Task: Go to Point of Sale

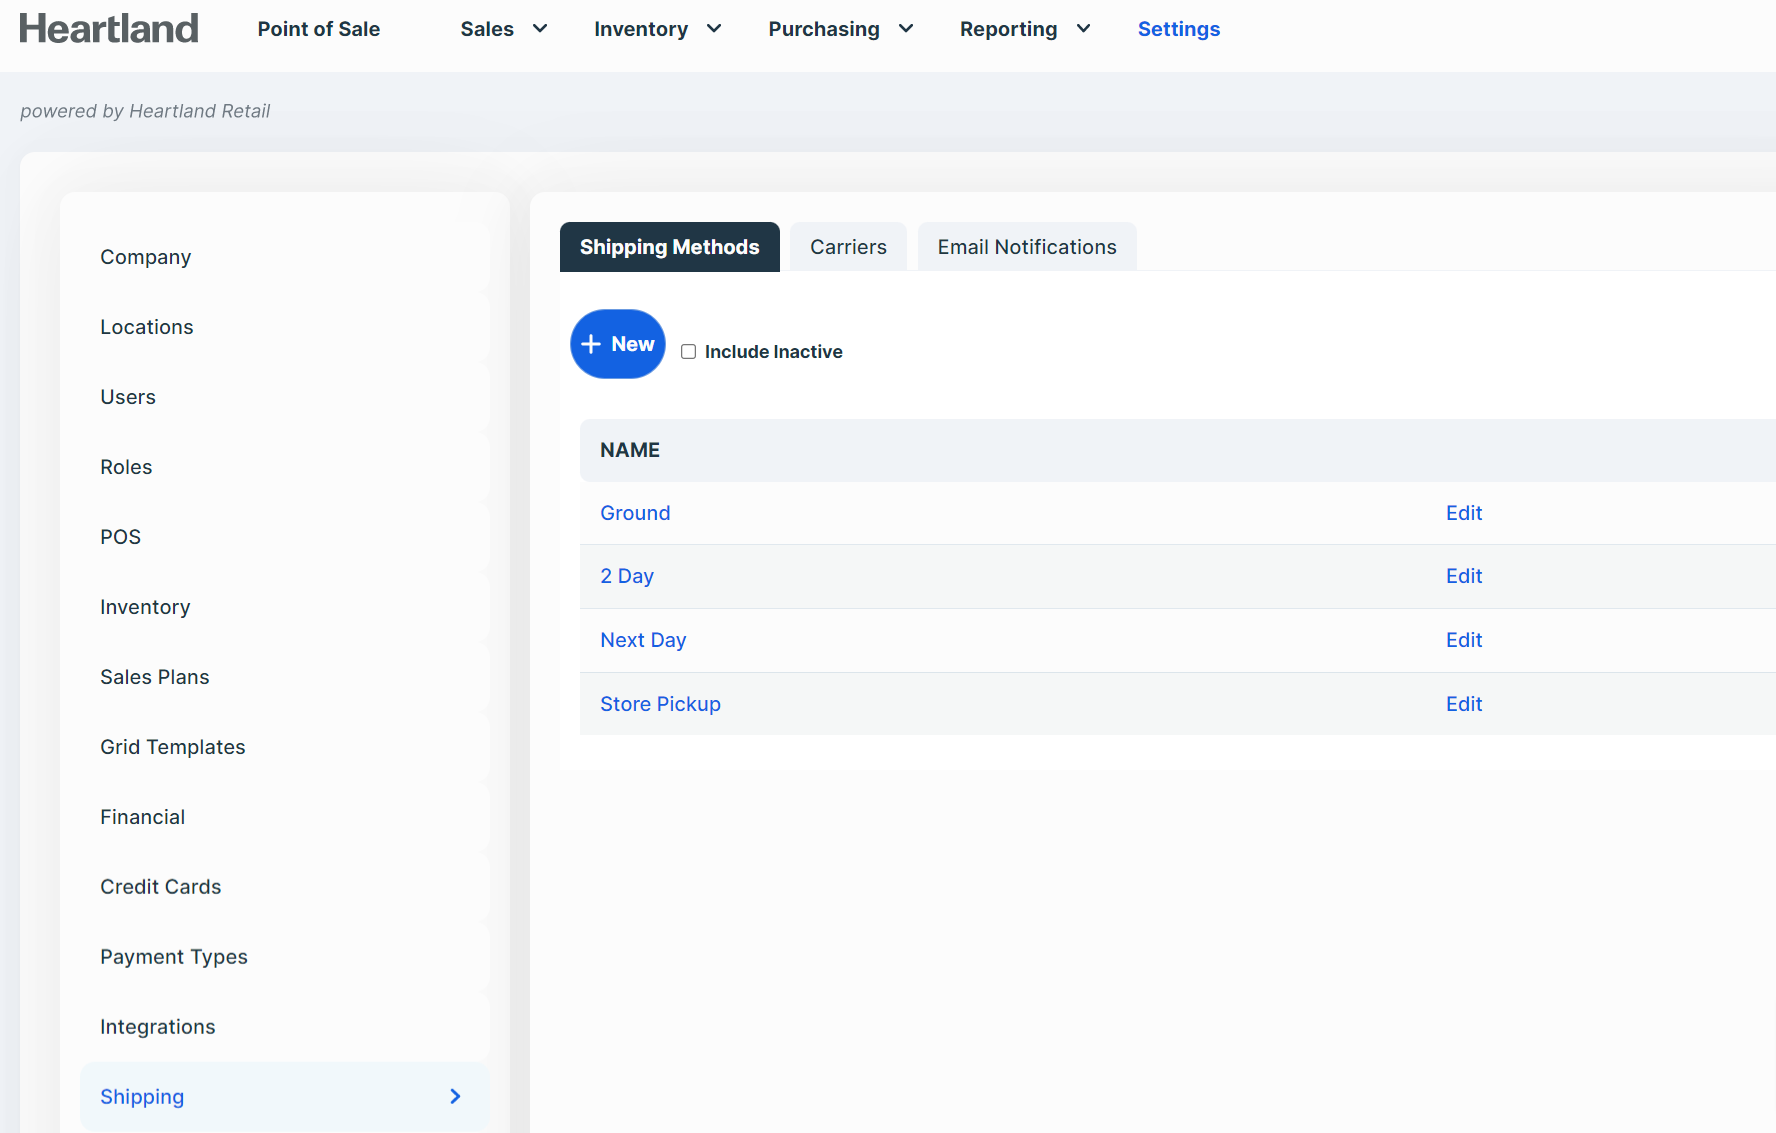Action: [319, 29]
